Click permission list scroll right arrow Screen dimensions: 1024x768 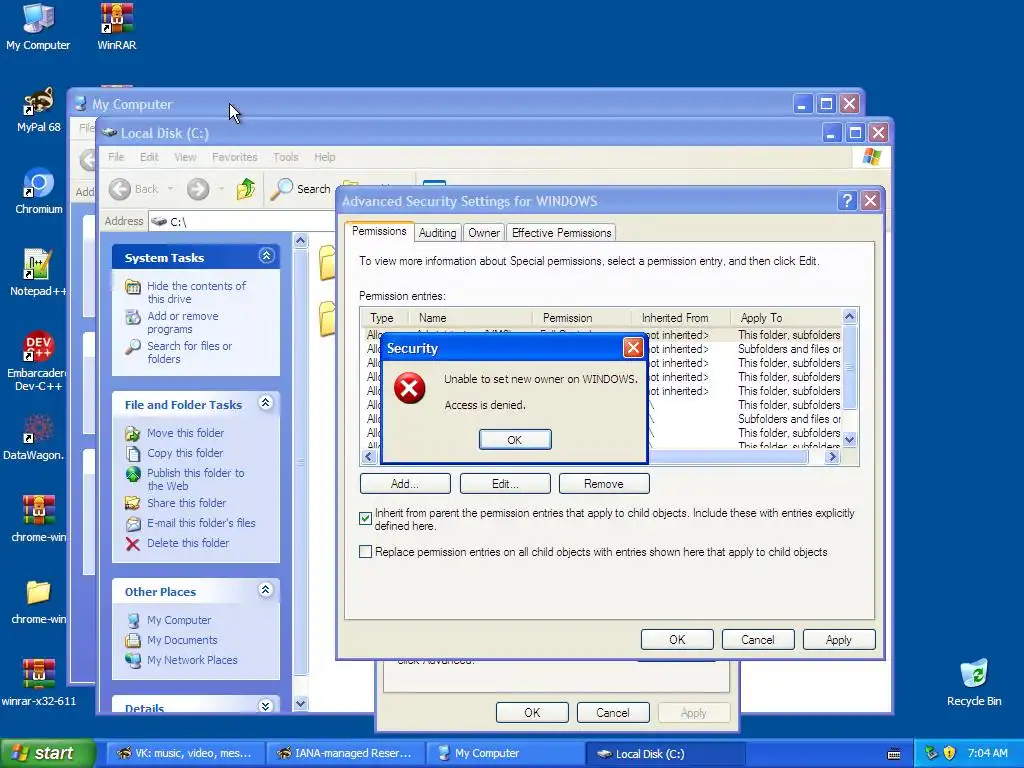832,457
